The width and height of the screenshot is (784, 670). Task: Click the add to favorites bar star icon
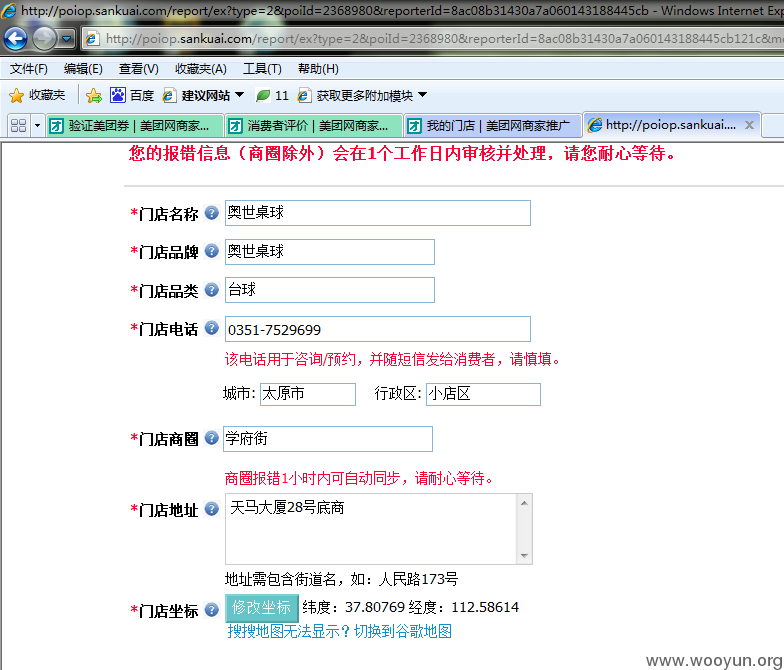[x=94, y=96]
